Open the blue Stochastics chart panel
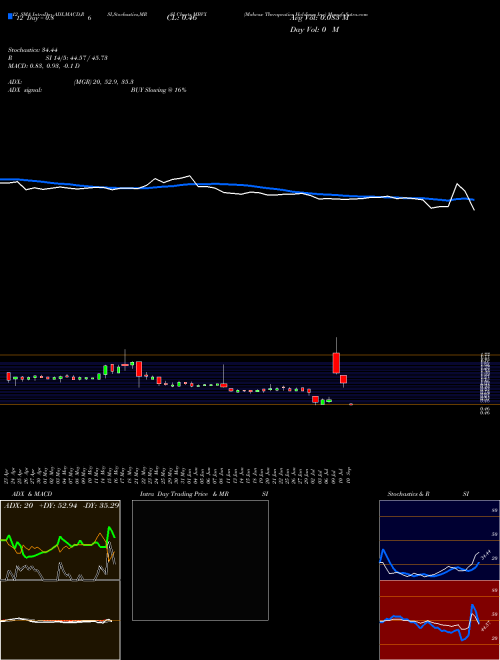 tap(439, 540)
